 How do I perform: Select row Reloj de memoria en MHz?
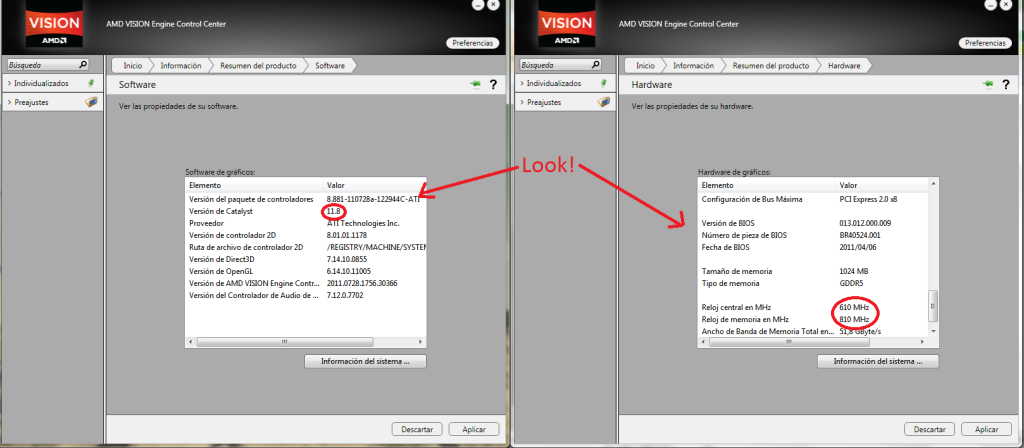point(813,319)
